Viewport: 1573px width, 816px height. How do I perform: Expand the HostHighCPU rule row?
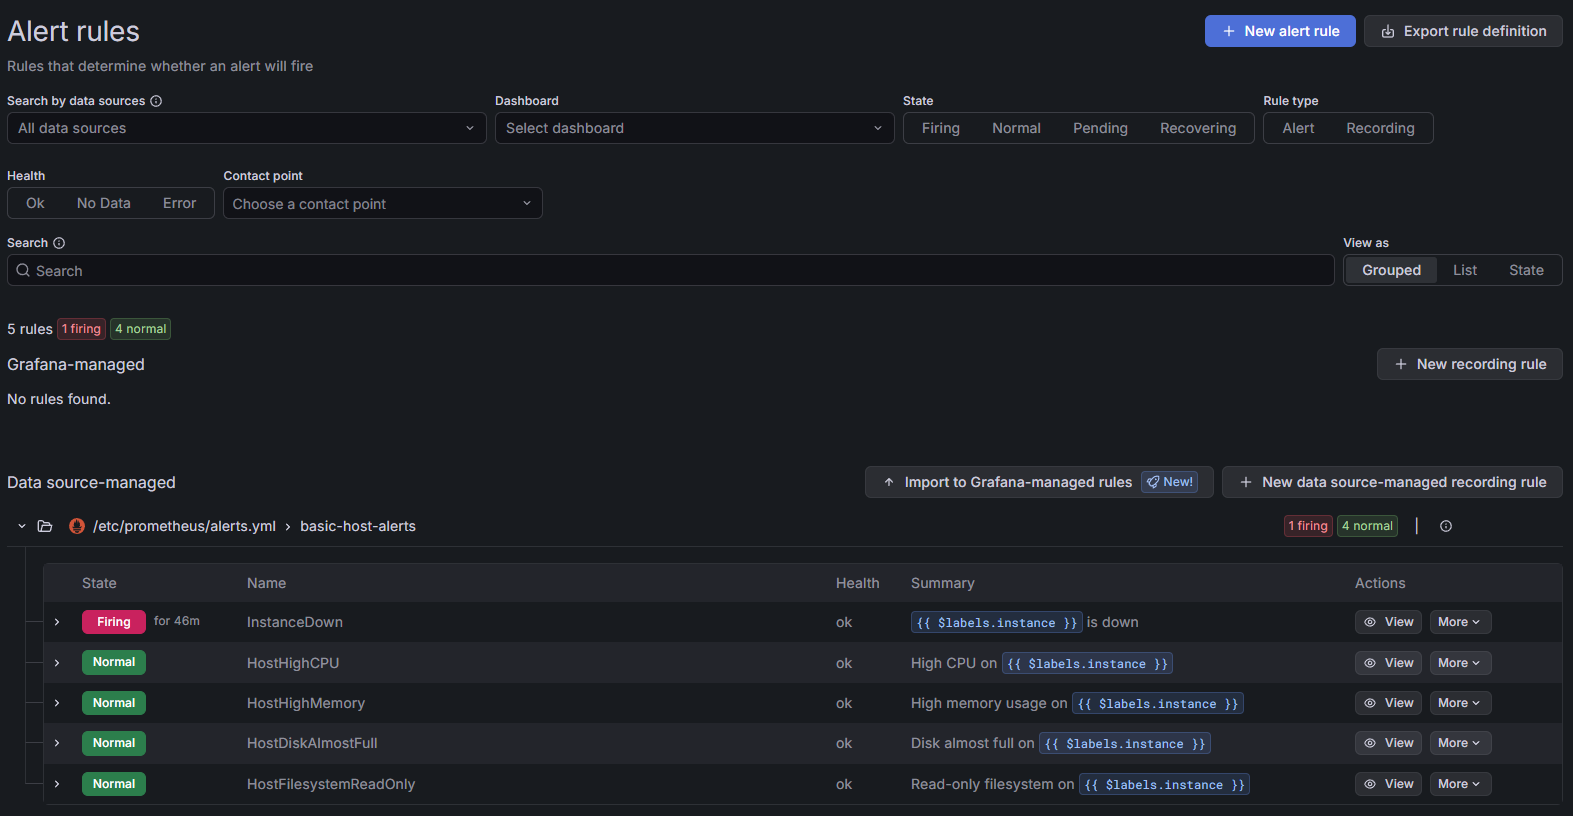coord(57,663)
